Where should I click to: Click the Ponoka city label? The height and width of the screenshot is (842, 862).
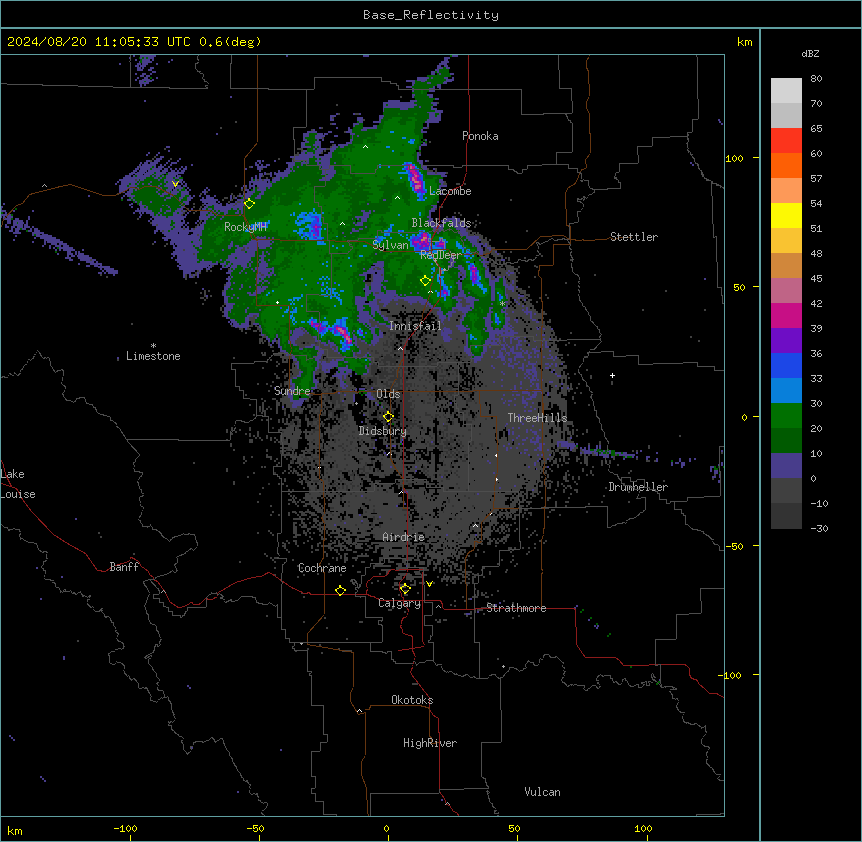pyautogui.click(x=480, y=136)
